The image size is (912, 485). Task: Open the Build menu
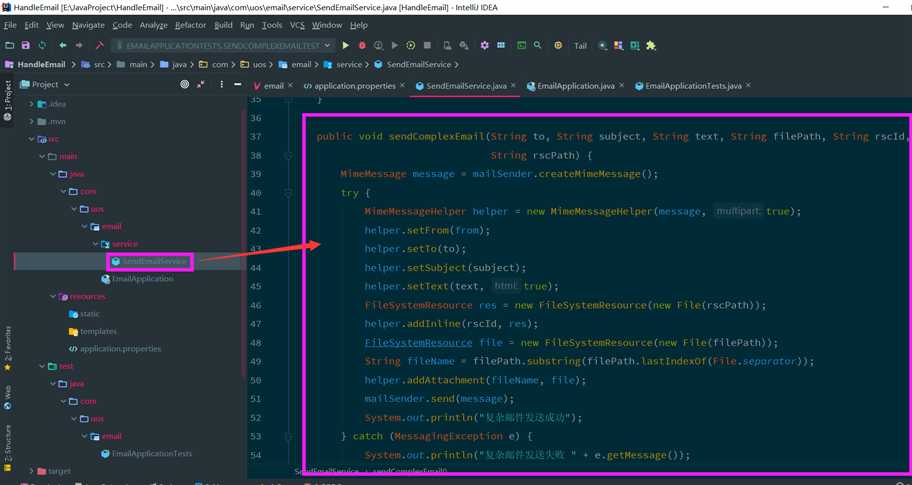tap(223, 25)
